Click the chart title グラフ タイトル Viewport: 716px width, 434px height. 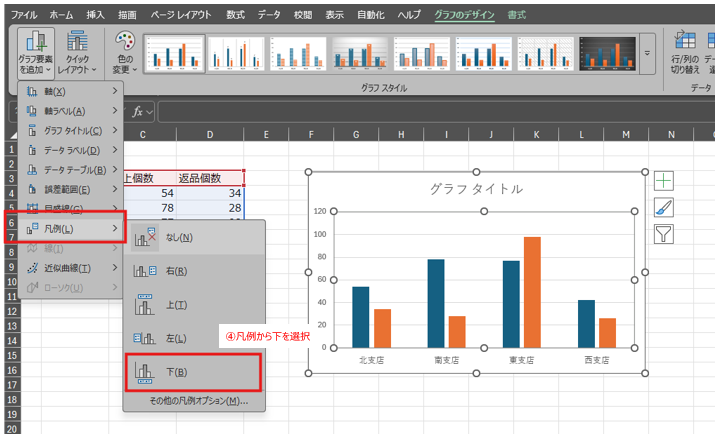pos(476,188)
